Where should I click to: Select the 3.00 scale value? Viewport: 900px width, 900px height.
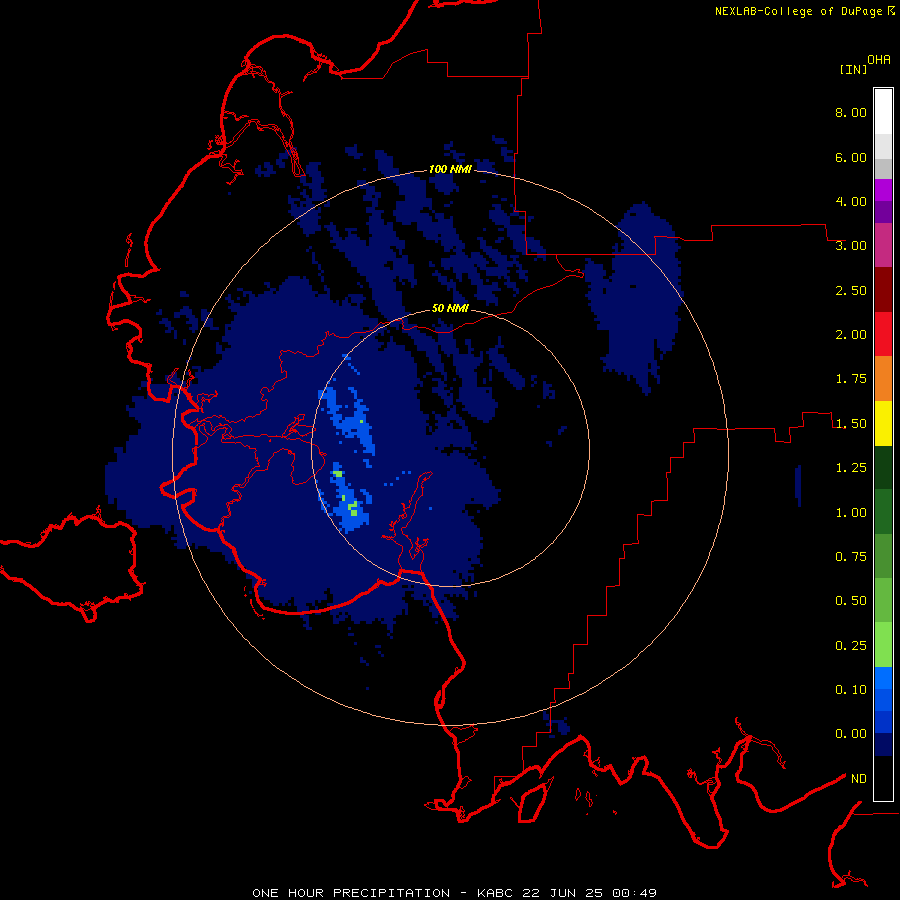click(851, 246)
